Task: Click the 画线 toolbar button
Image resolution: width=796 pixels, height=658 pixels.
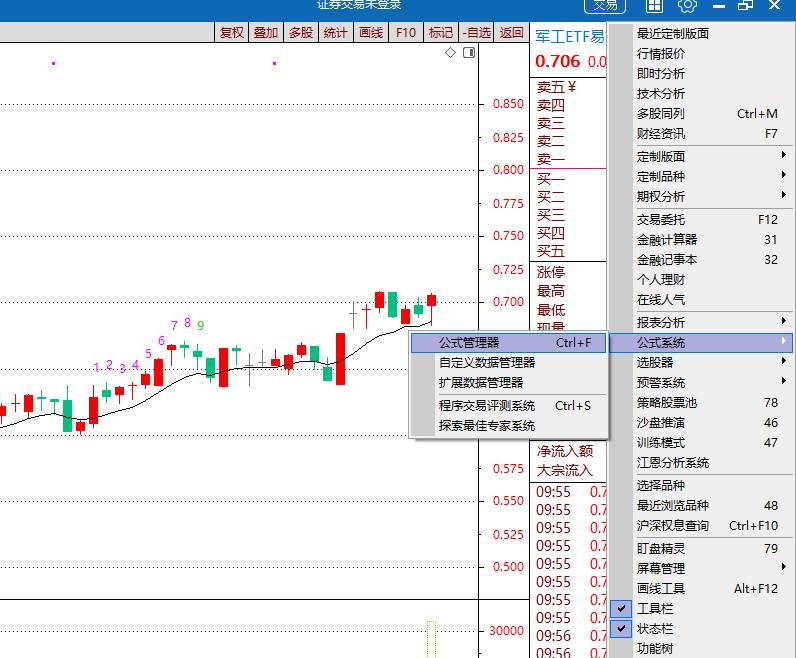Action: pos(371,32)
